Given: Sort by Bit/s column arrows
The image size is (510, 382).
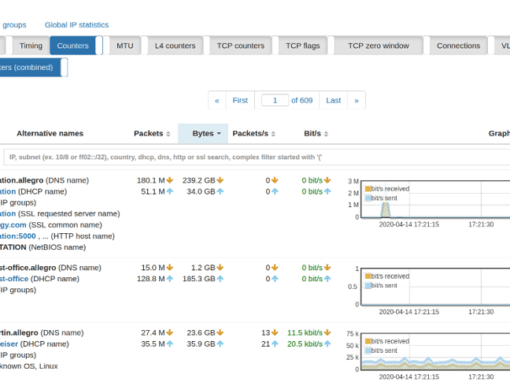Looking at the screenshot, I should click(326, 134).
